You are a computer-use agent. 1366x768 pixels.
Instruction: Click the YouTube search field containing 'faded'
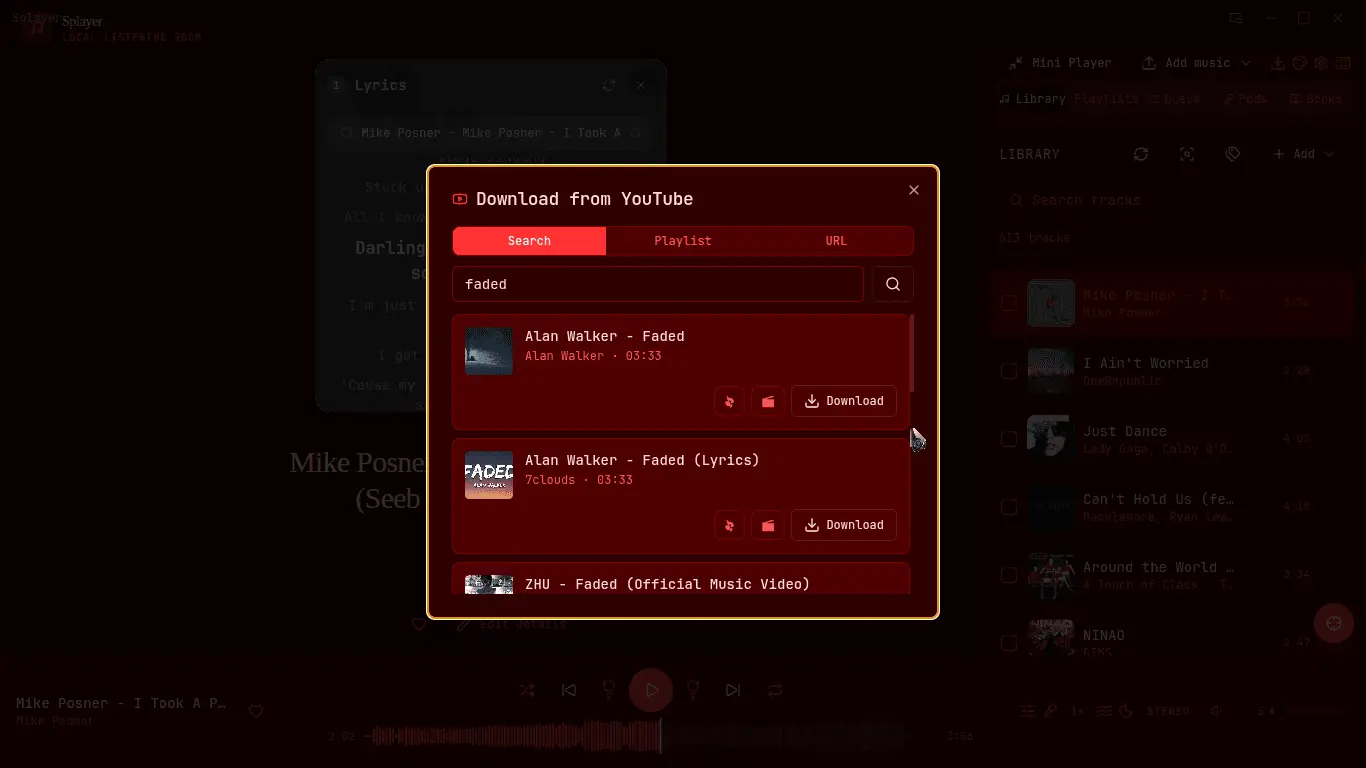point(658,284)
